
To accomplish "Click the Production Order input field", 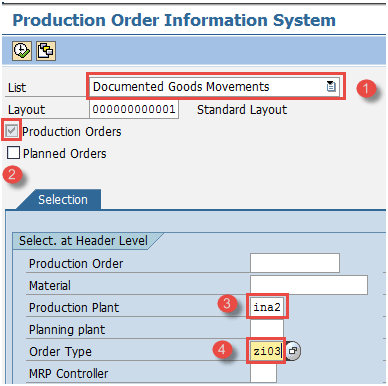I will pos(295,263).
